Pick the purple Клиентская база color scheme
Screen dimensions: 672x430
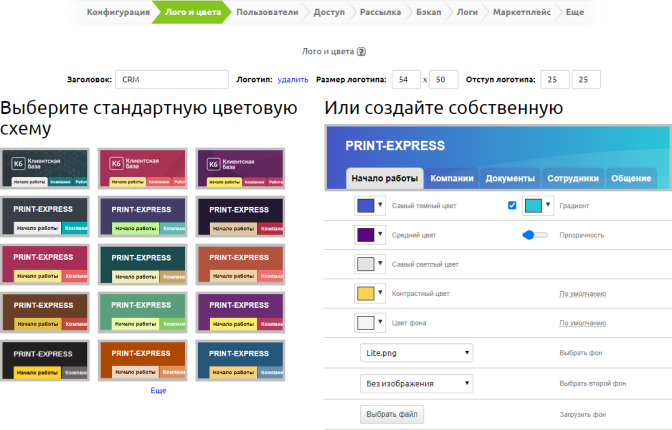pyautogui.click(x=240, y=168)
